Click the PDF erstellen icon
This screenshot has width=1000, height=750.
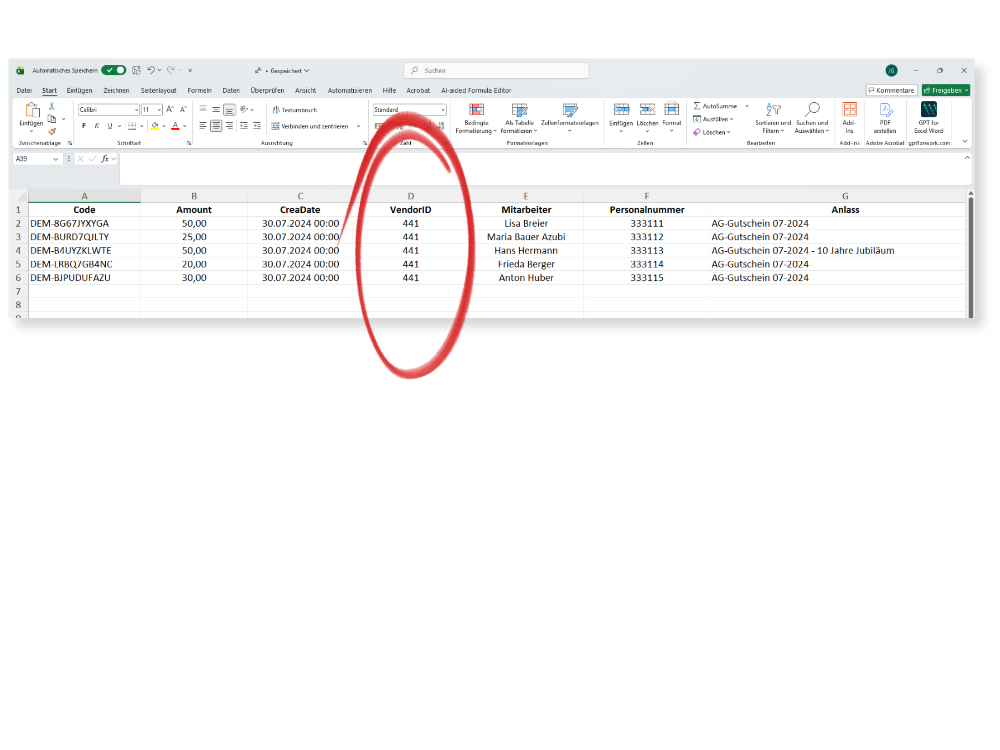885,110
